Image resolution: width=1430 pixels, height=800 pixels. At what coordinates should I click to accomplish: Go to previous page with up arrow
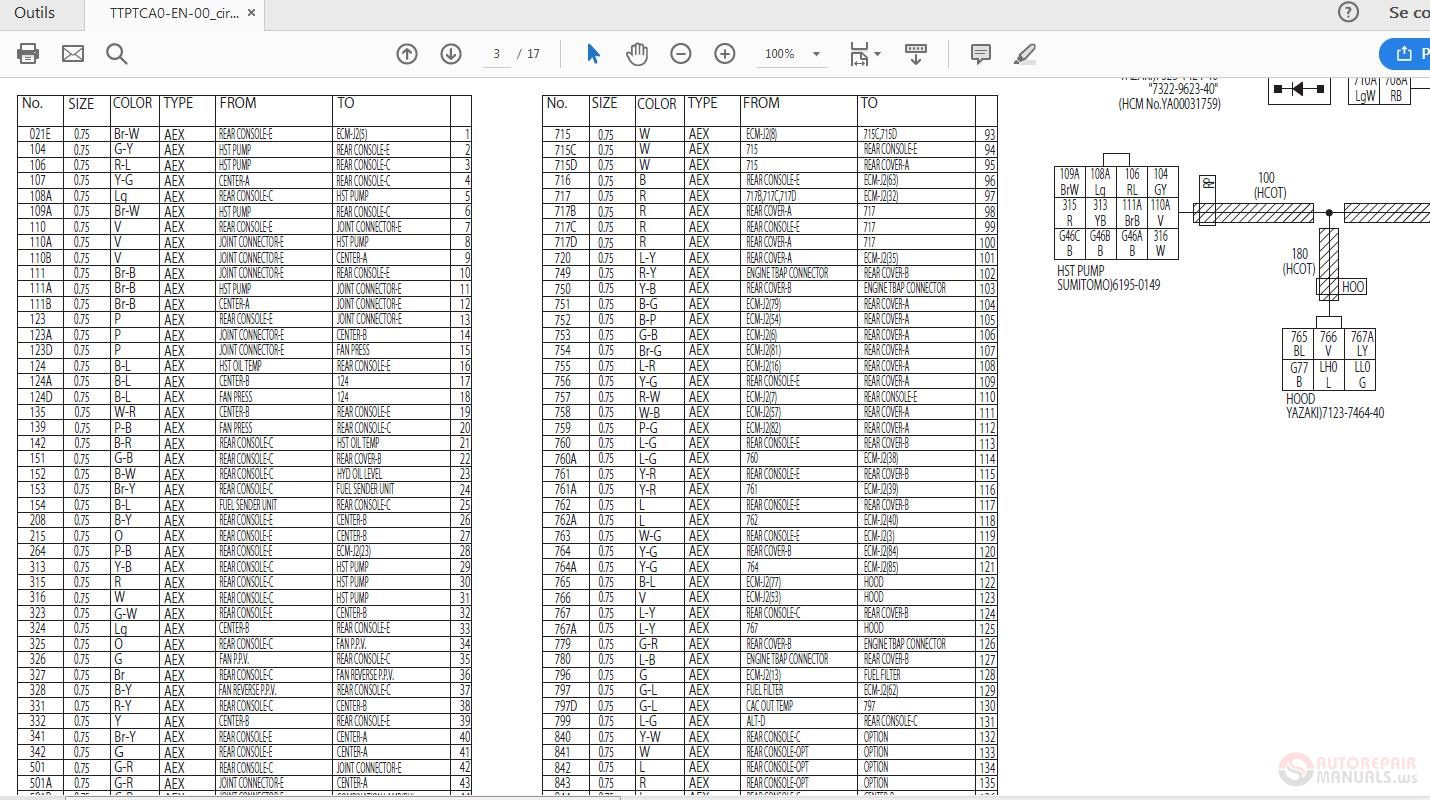(406, 54)
